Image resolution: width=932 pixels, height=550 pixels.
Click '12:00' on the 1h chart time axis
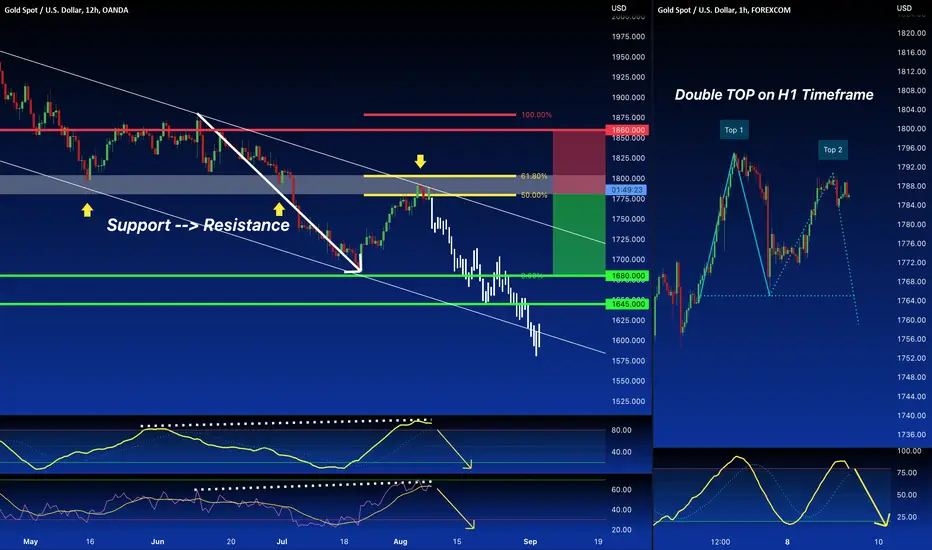tap(720, 542)
